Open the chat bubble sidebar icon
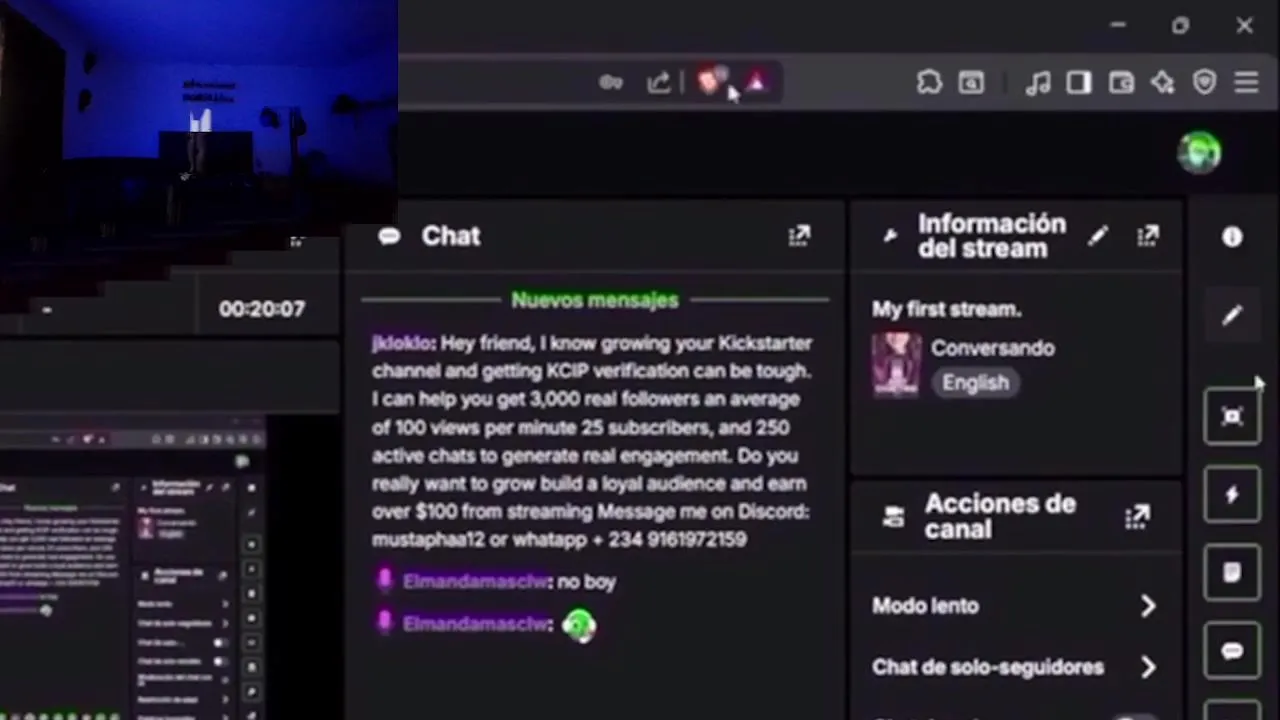1280x720 pixels. click(x=1232, y=651)
